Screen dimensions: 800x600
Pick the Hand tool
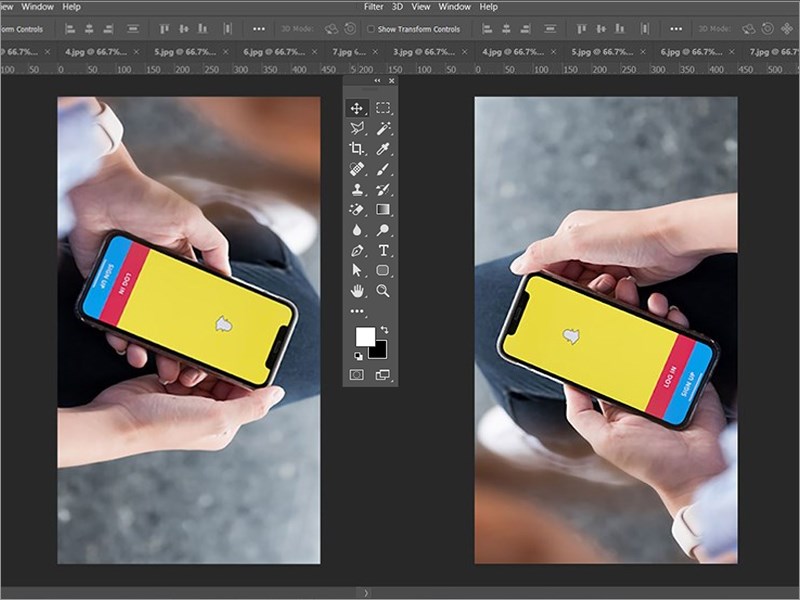click(x=357, y=291)
